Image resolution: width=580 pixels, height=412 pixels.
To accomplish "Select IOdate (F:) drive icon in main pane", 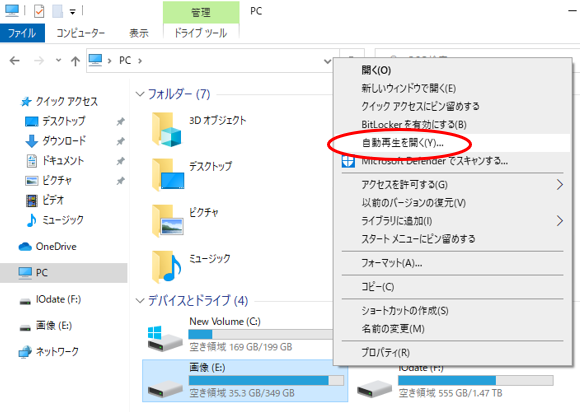I will (x=374, y=389).
